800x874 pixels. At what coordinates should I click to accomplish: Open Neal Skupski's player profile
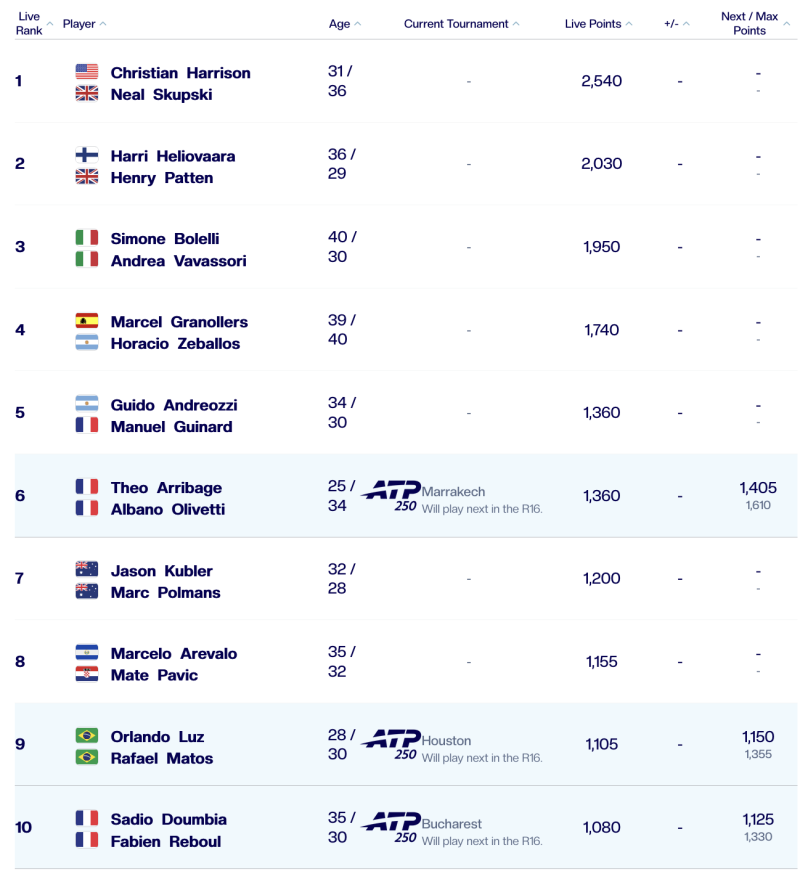coord(161,95)
